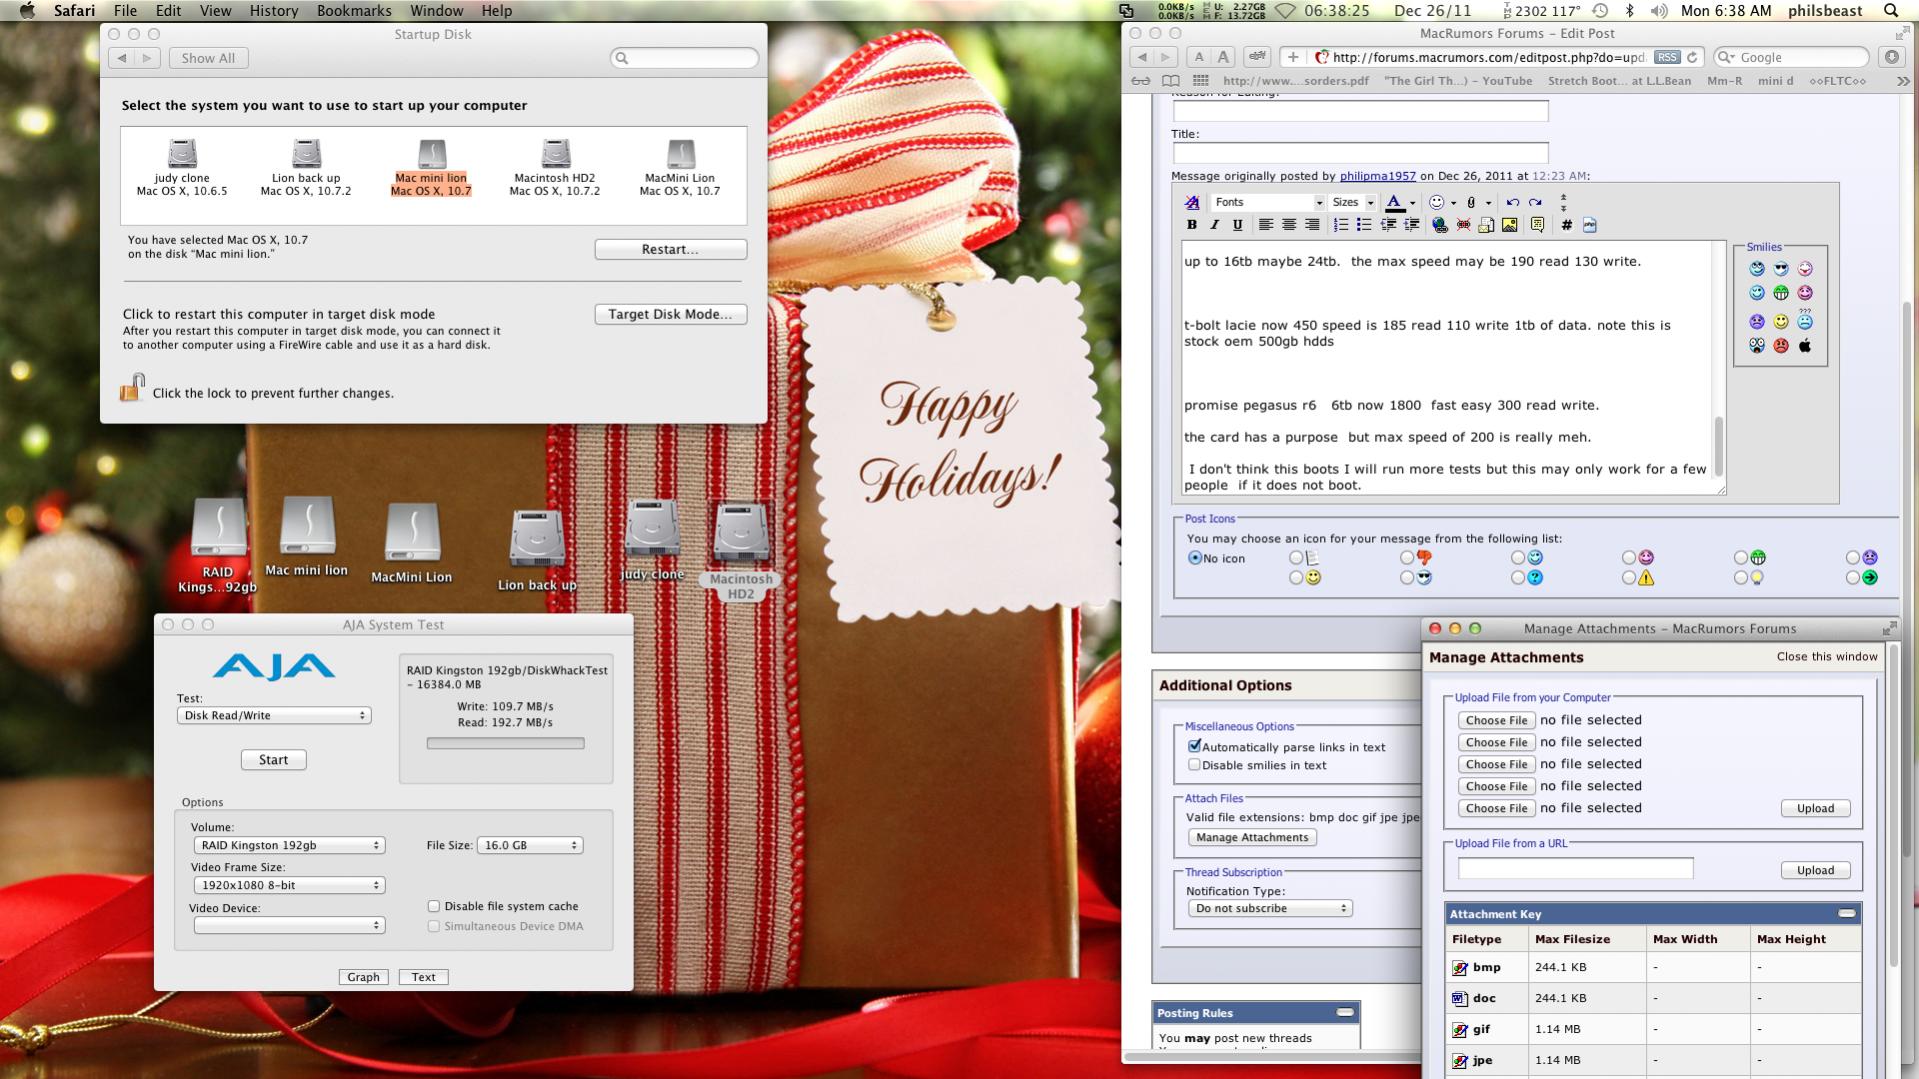The width and height of the screenshot is (1919, 1079).
Task: Select warning triangle post icon radio
Action: click(1629, 578)
